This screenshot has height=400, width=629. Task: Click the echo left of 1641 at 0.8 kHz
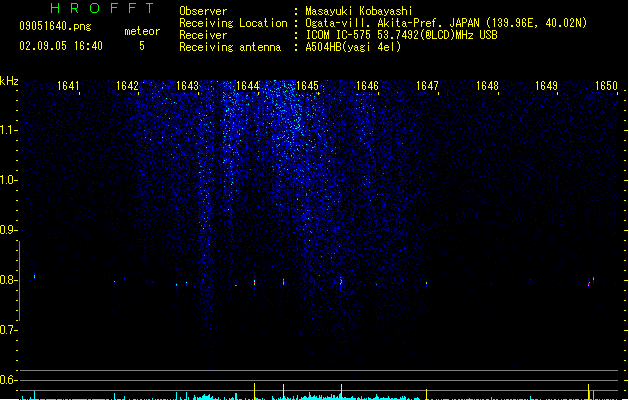[x=34, y=276]
